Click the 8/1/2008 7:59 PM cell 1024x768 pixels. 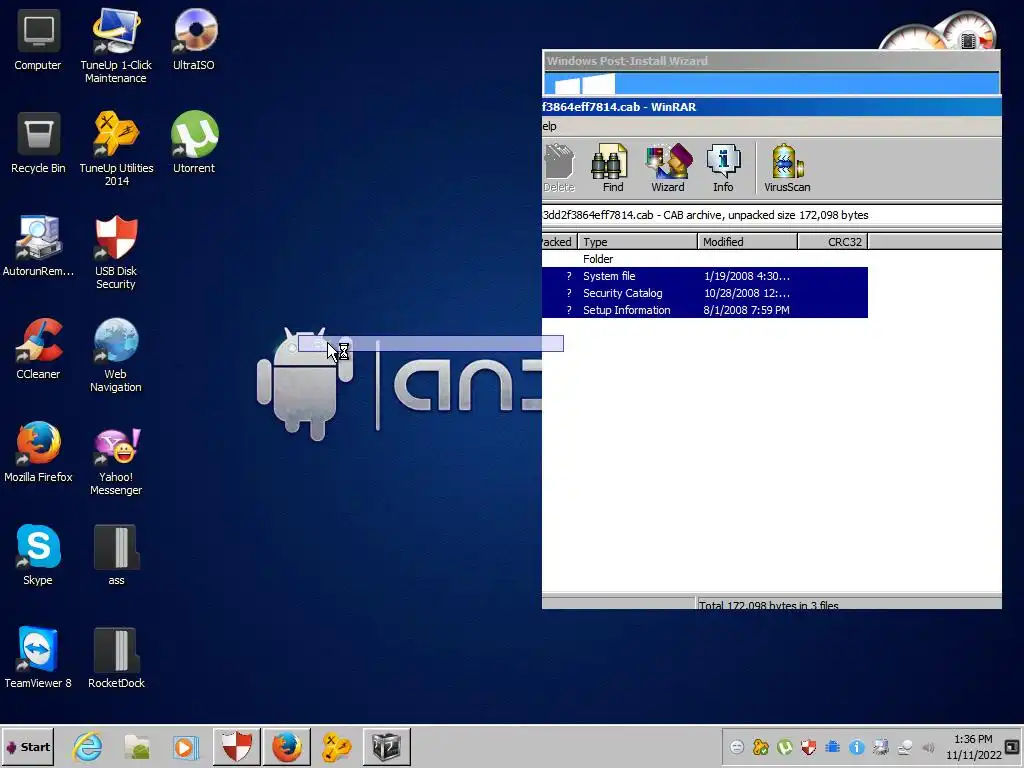pyautogui.click(x=746, y=310)
